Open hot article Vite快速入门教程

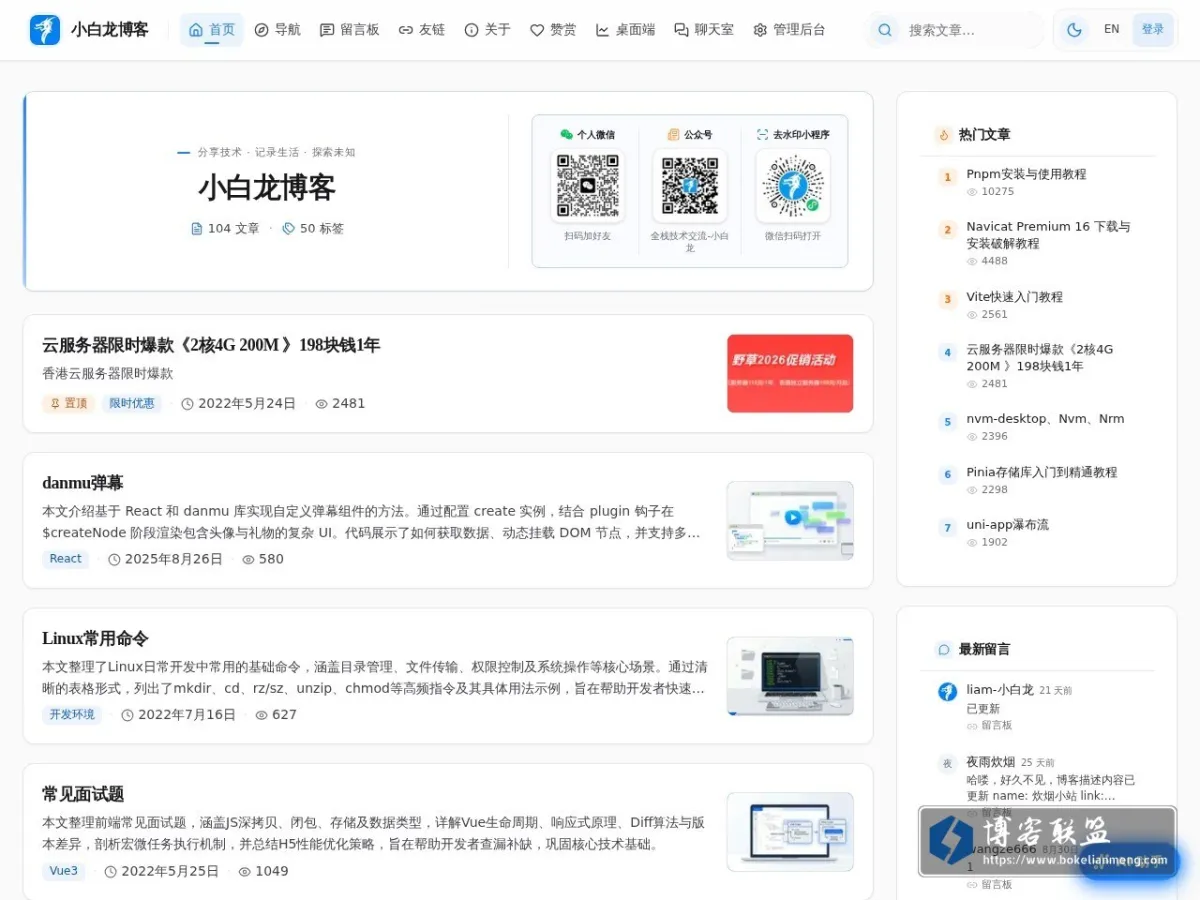[1014, 297]
